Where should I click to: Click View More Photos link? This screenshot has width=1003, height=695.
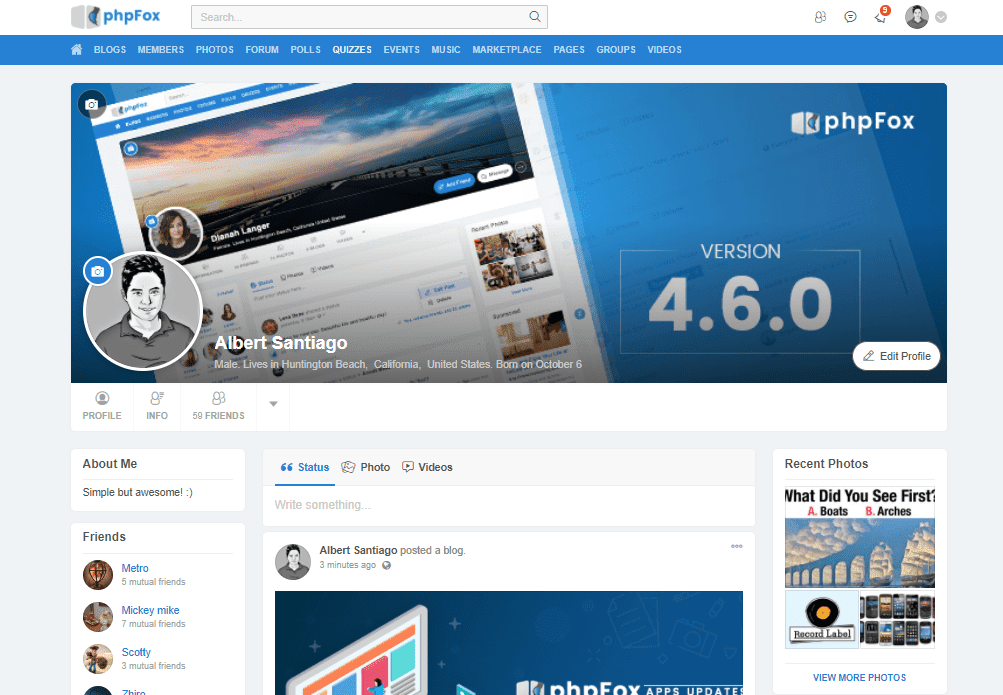859,678
